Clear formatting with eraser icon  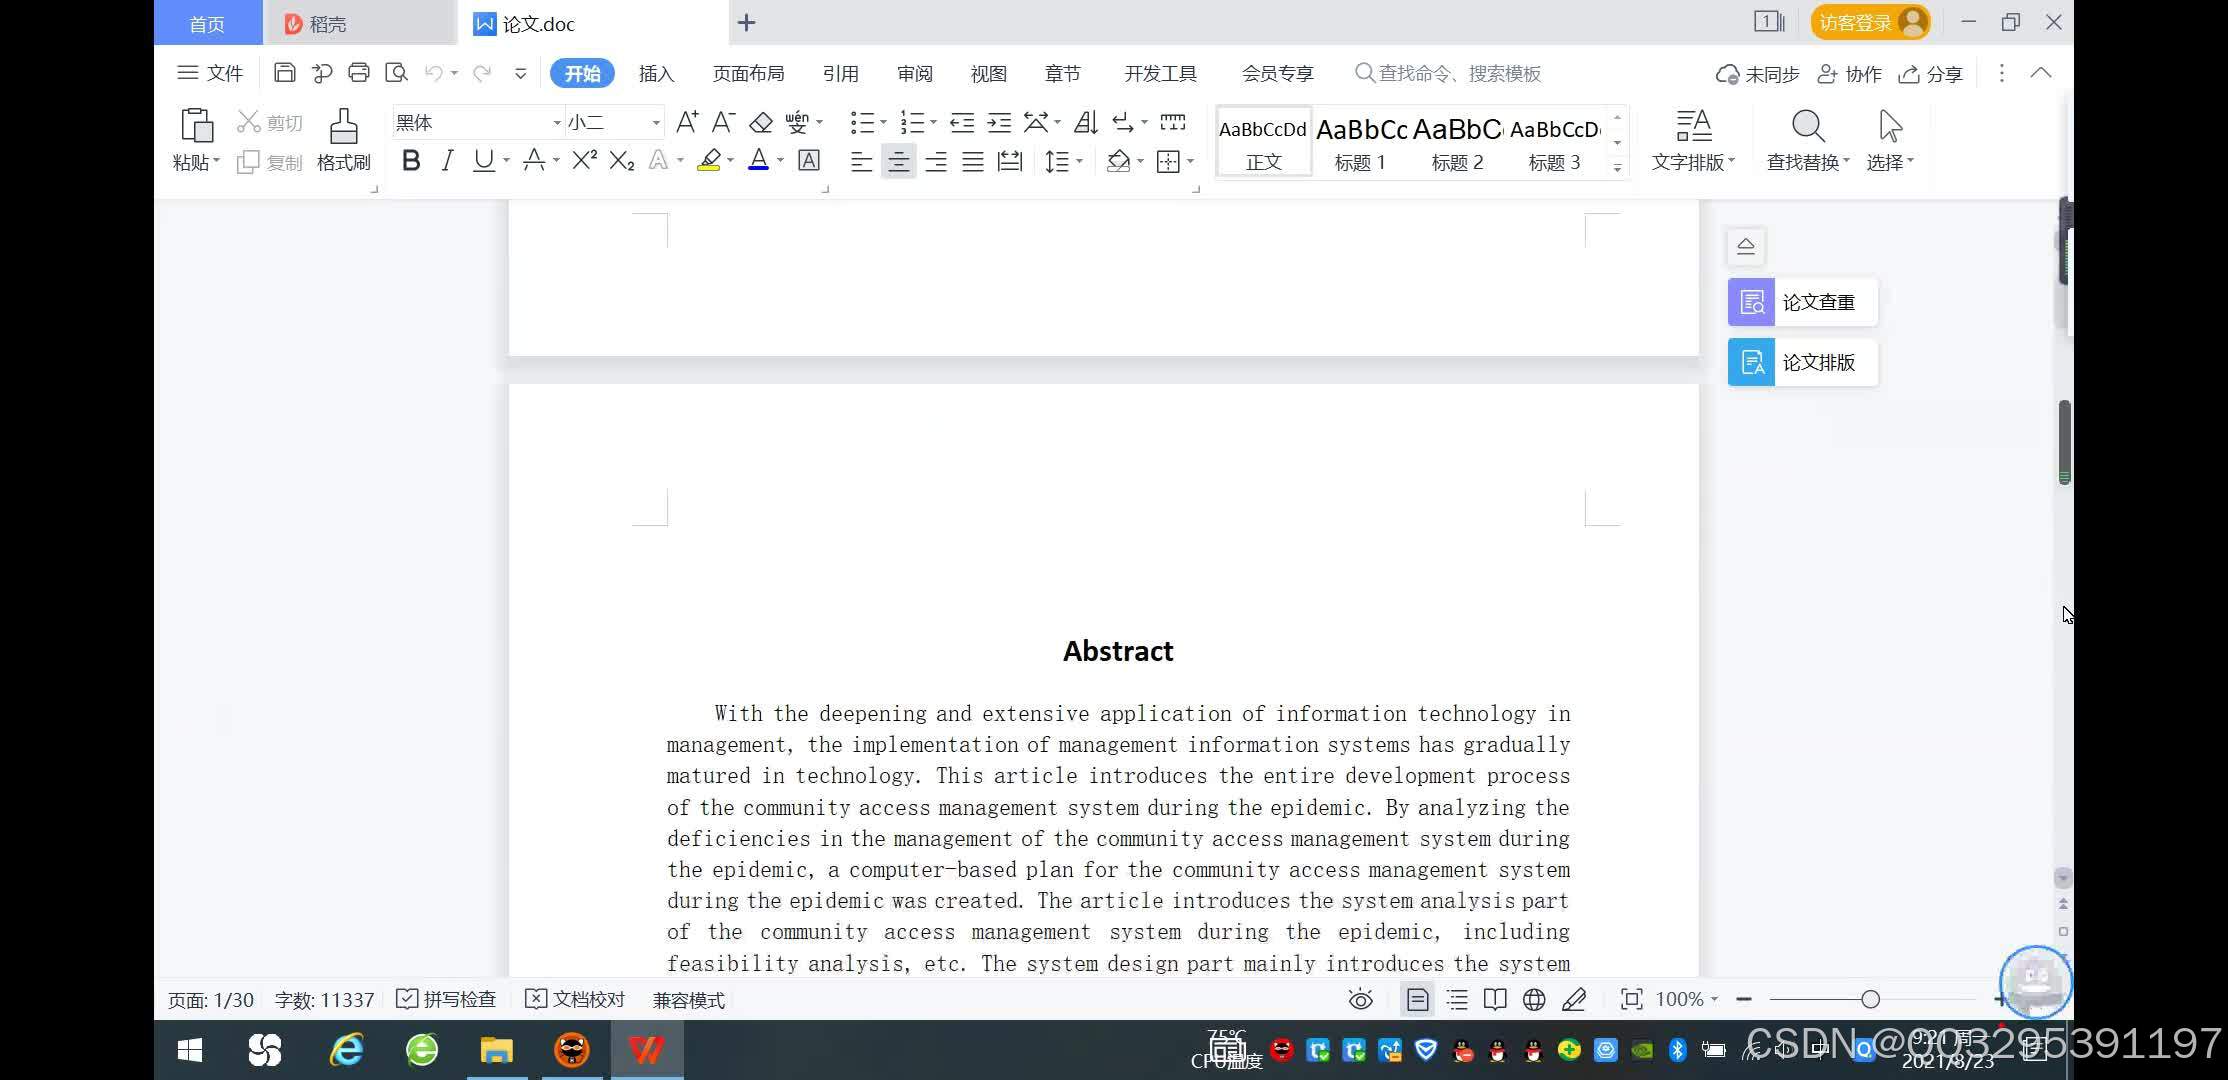(761, 122)
